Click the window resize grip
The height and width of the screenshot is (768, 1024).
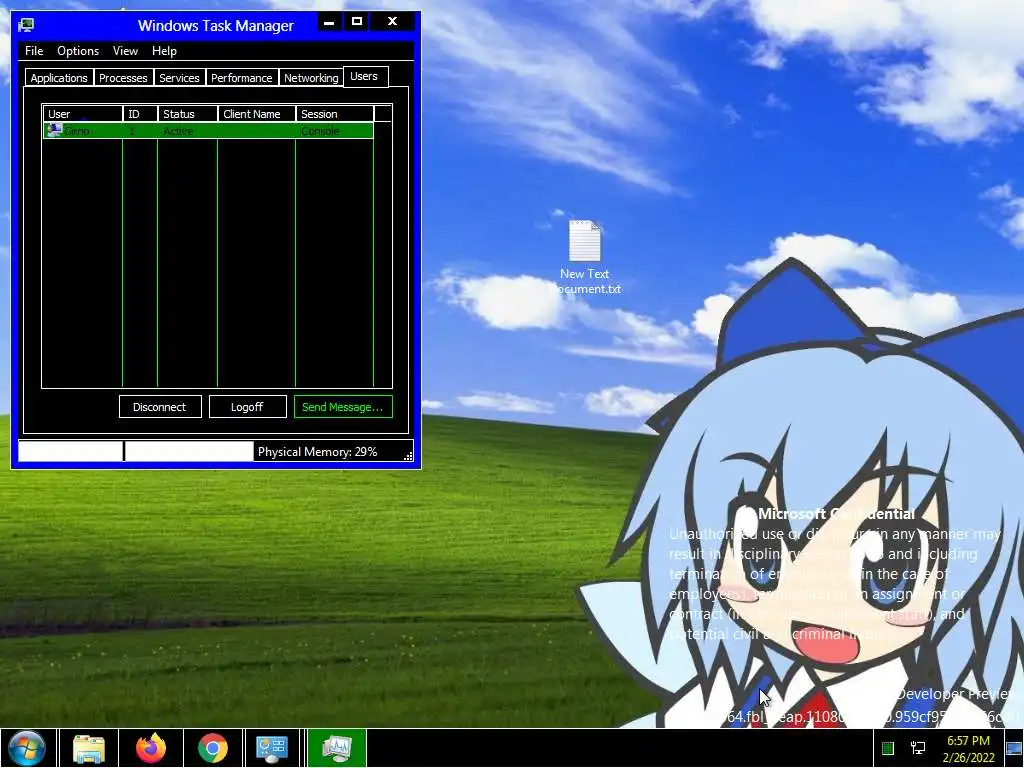tap(408, 456)
